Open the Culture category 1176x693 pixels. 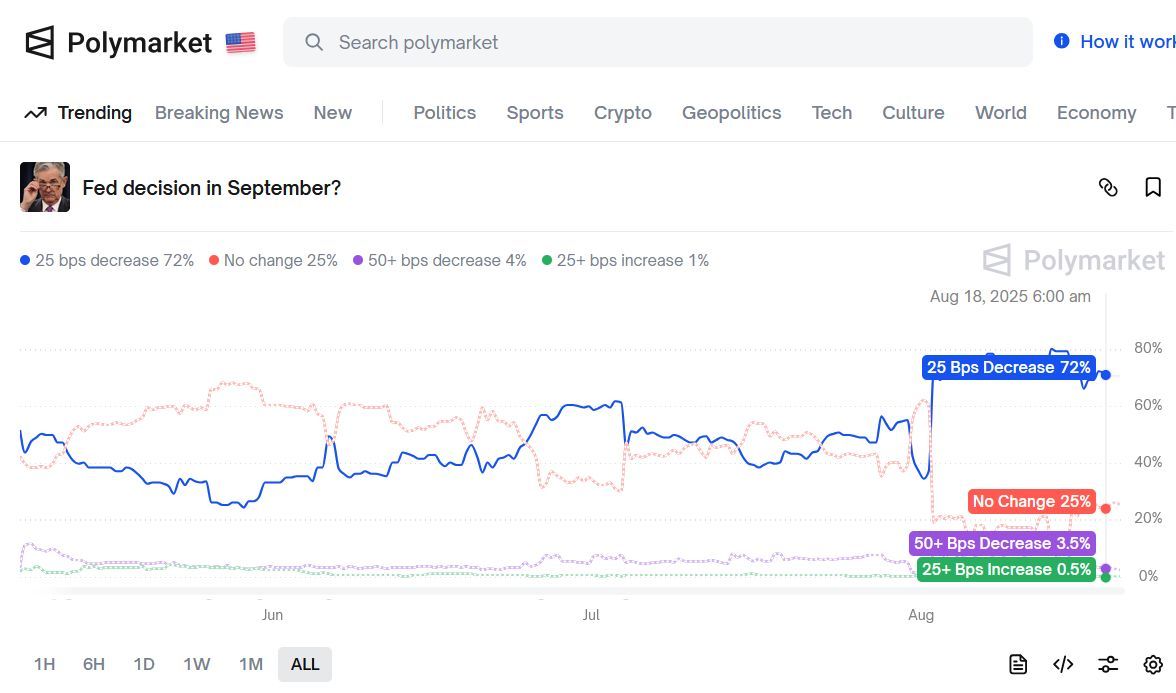tap(913, 112)
